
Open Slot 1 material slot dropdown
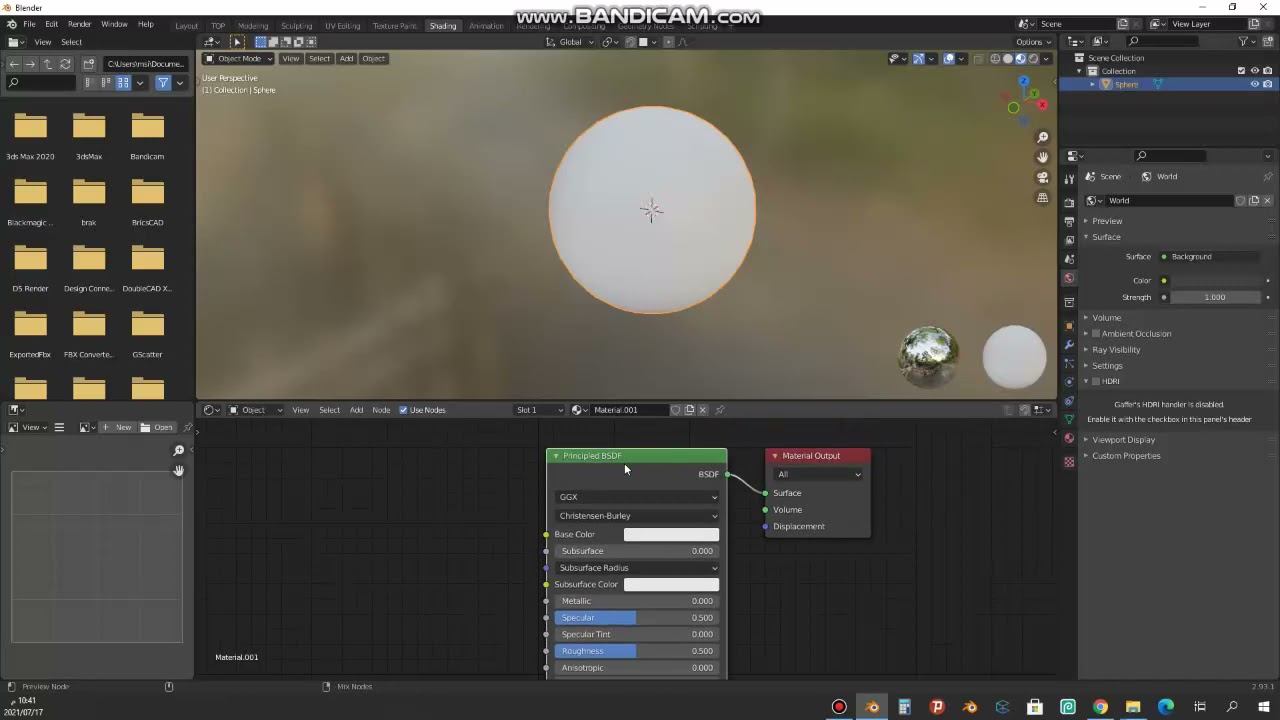click(538, 410)
